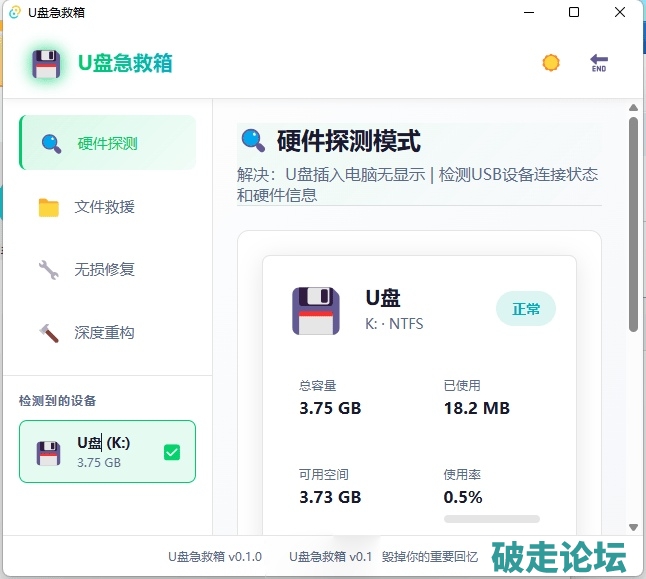646x579 pixels.
Task: Click the scrollbar down arrow
Action: pyautogui.click(x=633, y=527)
